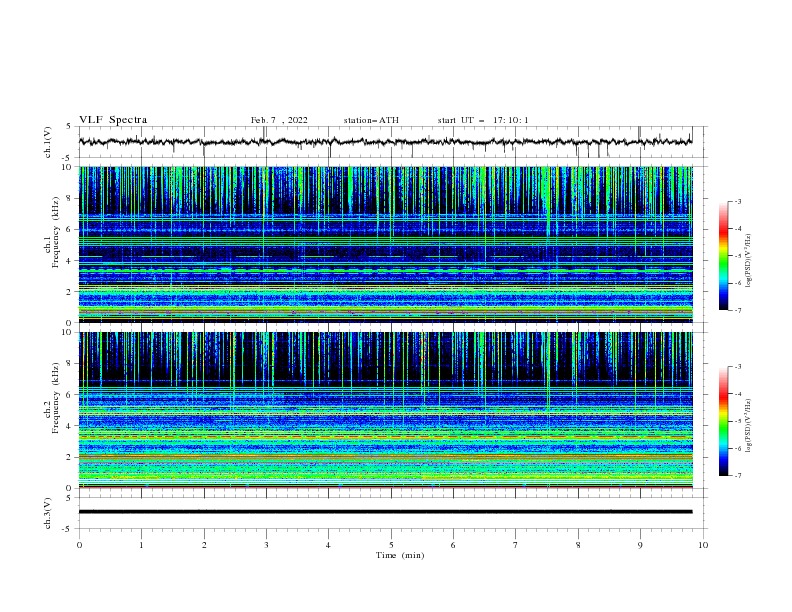Click time axis tick label '8'

(x=578, y=545)
